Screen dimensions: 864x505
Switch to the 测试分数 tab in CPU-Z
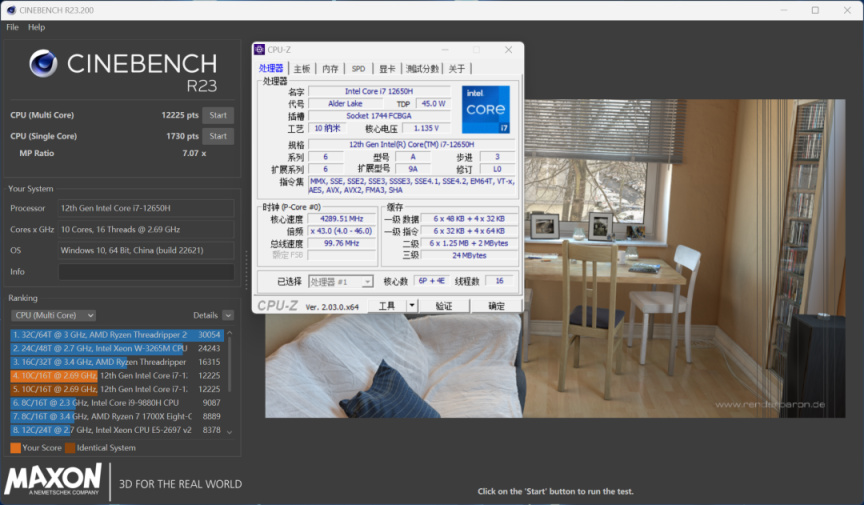click(422, 69)
